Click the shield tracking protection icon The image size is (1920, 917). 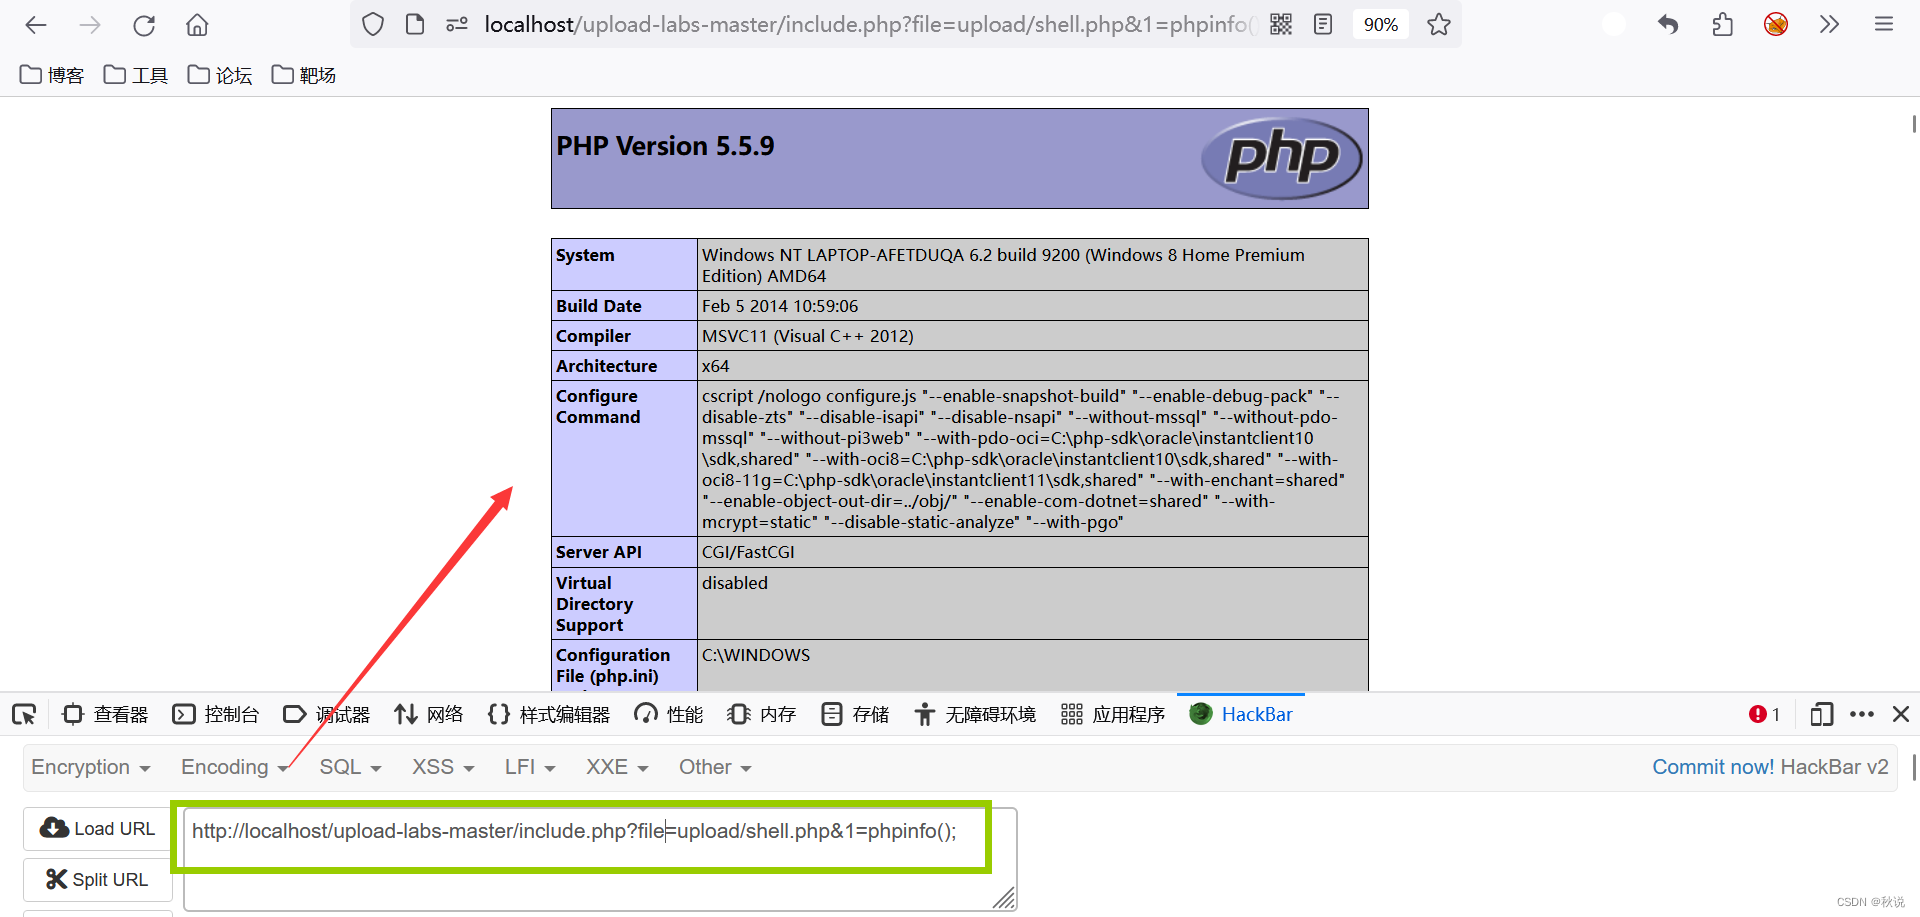373,24
